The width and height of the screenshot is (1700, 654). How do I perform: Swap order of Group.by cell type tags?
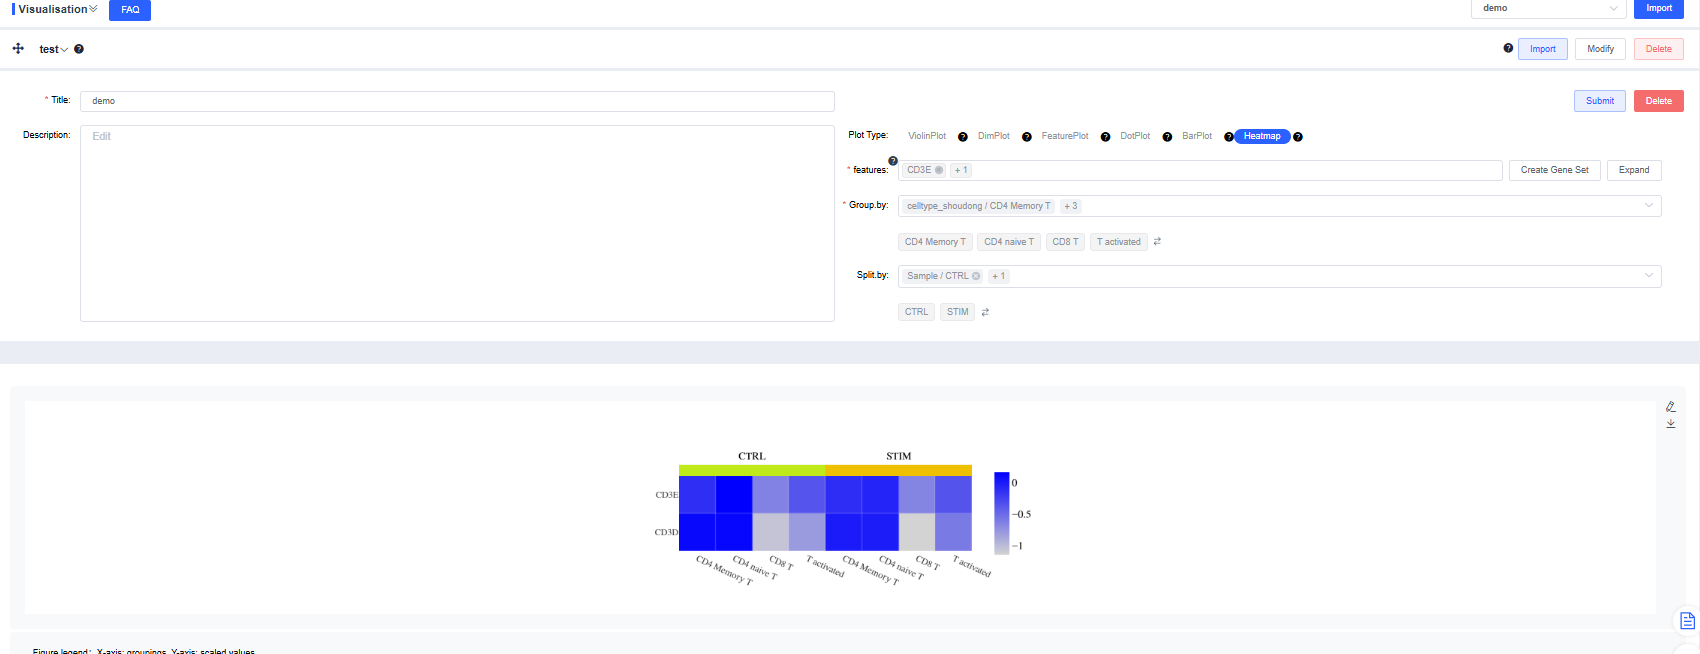(1157, 242)
